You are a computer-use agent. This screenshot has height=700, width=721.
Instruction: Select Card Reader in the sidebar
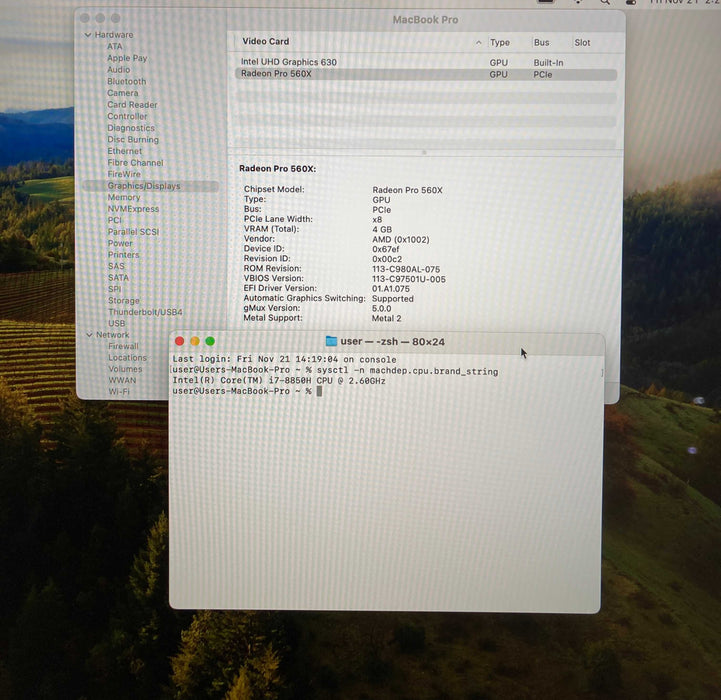tap(132, 104)
